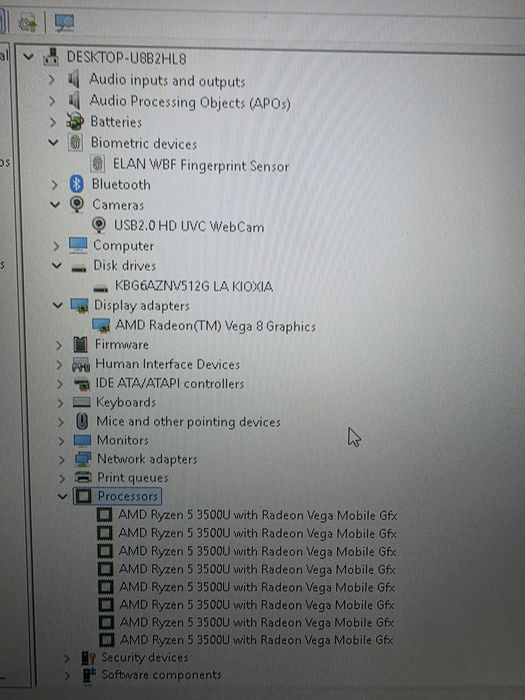The height and width of the screenshot is (700, 525).
Task: Click the ELAN WBF Fingerprint Sensor icon
Action: coord(97,163)
